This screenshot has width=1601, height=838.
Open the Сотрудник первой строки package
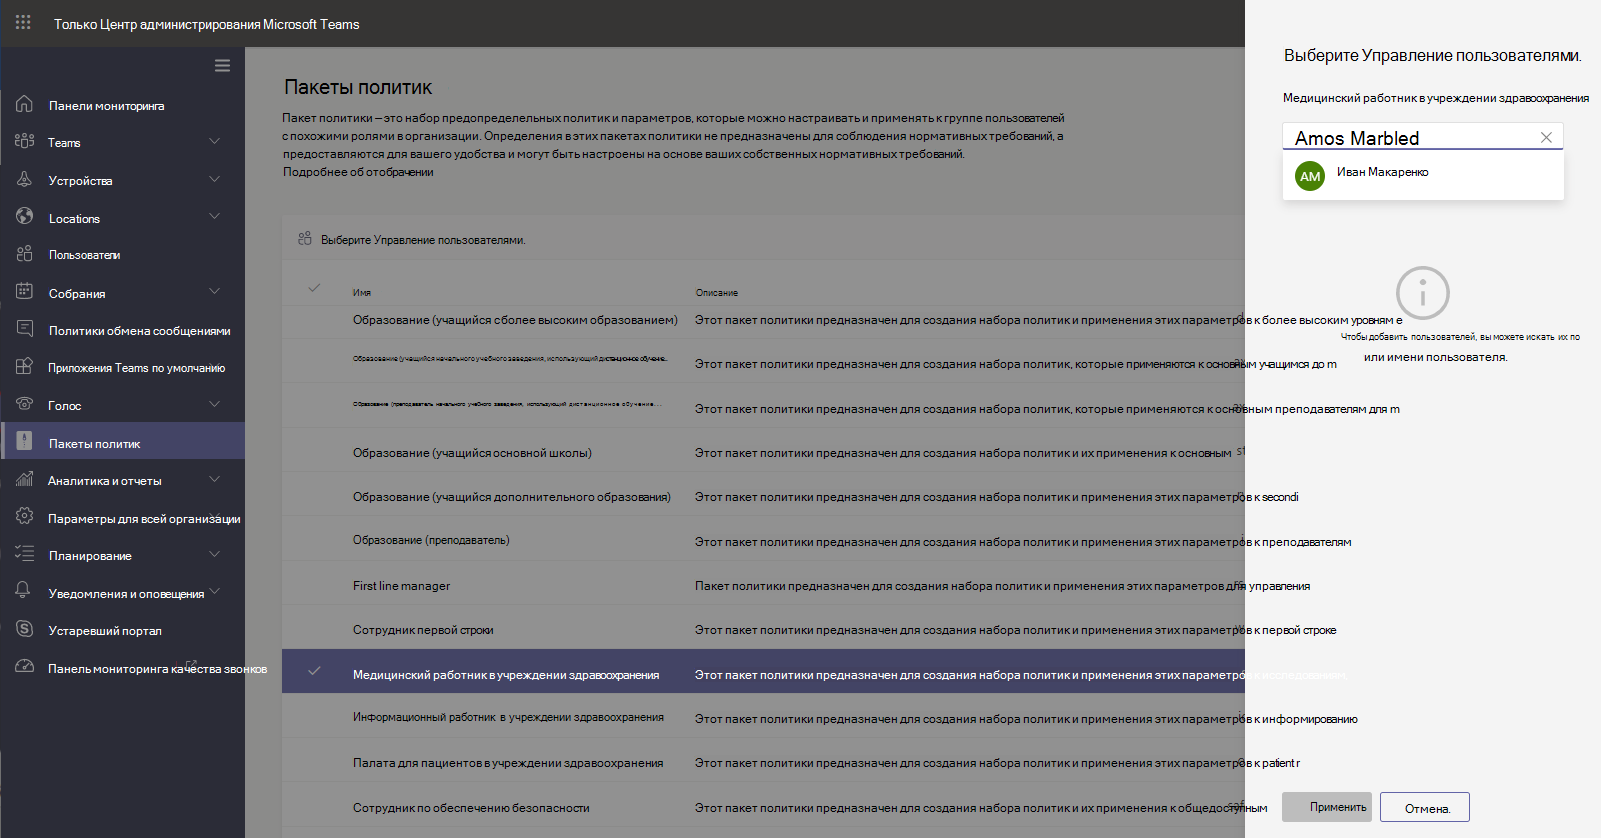[x=423, y=630]
